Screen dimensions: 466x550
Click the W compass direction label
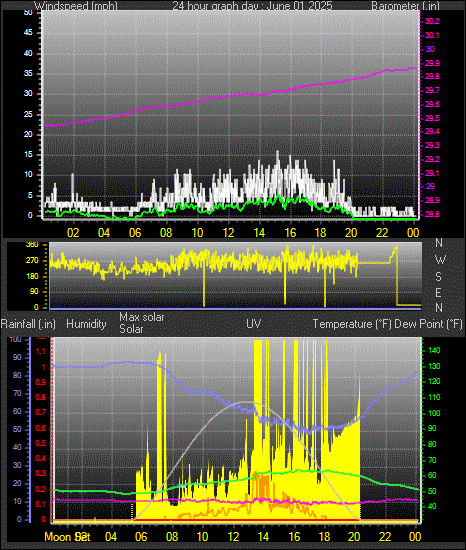click(440, 260)
